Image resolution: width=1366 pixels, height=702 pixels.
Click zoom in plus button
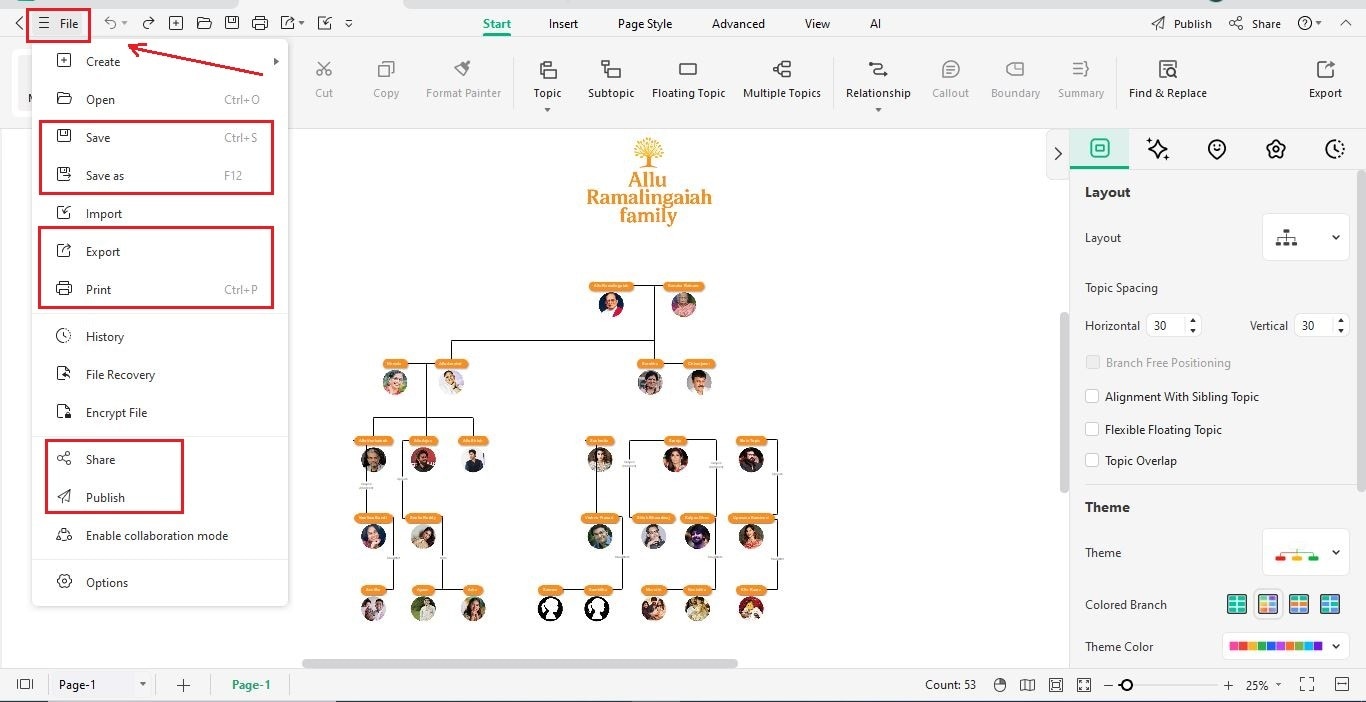[x=1228, y=685]
